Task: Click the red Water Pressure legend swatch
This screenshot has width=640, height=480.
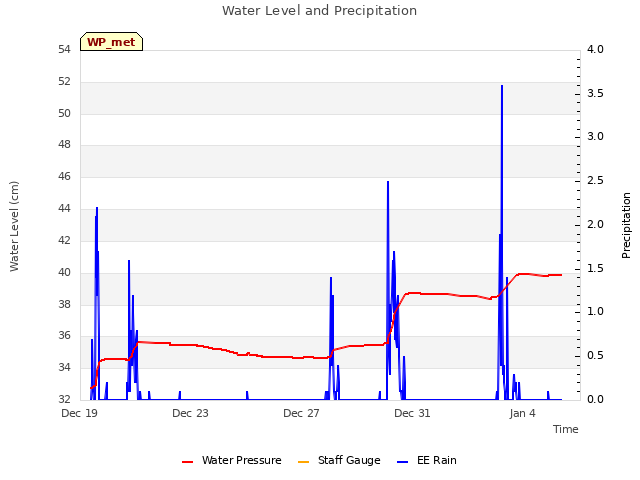Action: coord(187,462)
